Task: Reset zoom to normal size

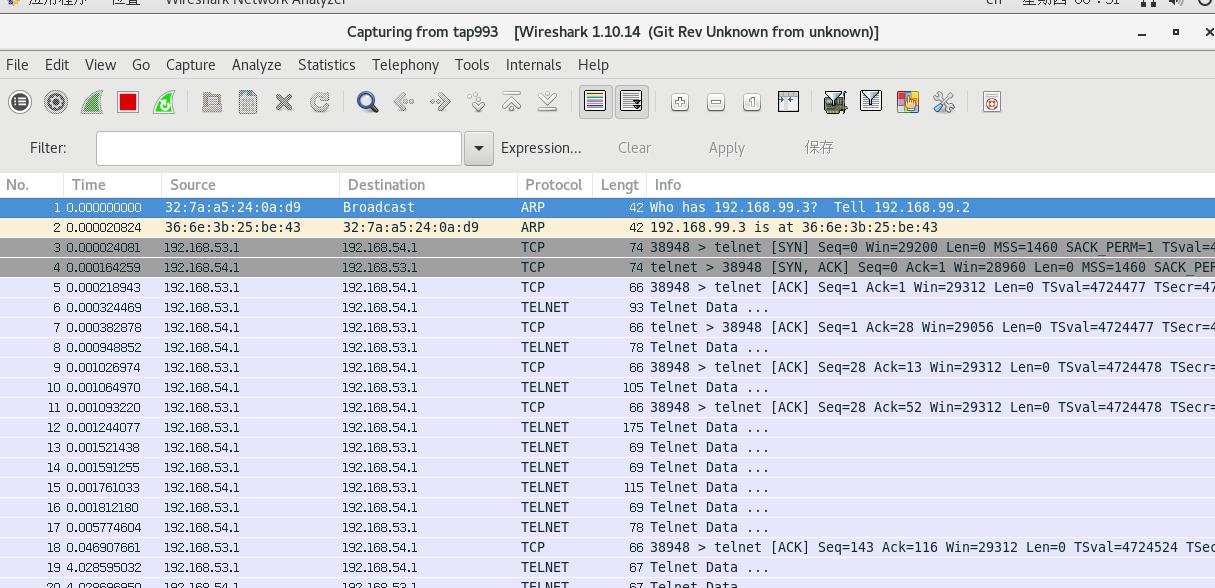Action: point(752,102)
